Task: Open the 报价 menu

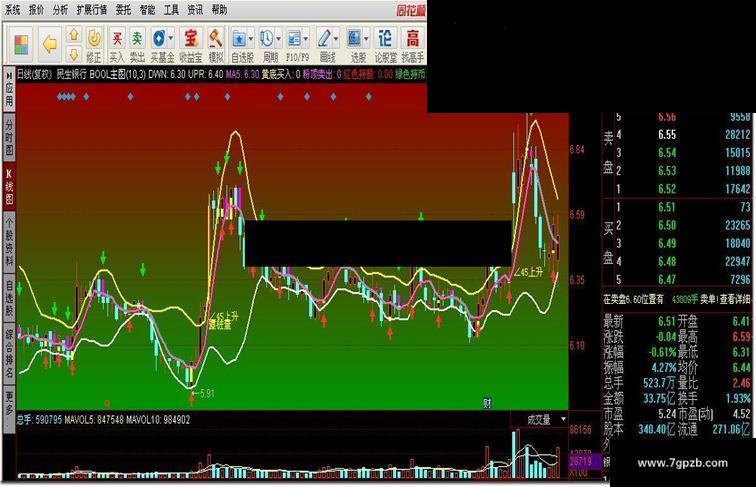Action: [x=36, y=10]
